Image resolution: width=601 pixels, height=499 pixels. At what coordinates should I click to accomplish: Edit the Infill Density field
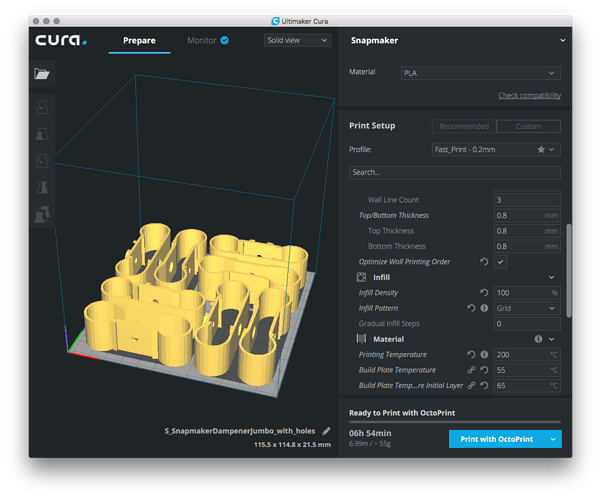[527, 293]
